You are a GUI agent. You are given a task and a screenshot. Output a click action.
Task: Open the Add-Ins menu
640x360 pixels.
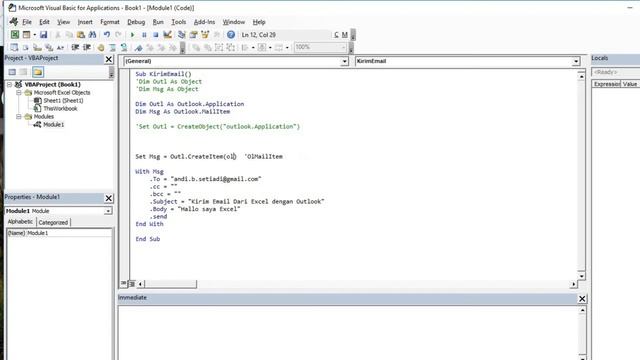204,22
